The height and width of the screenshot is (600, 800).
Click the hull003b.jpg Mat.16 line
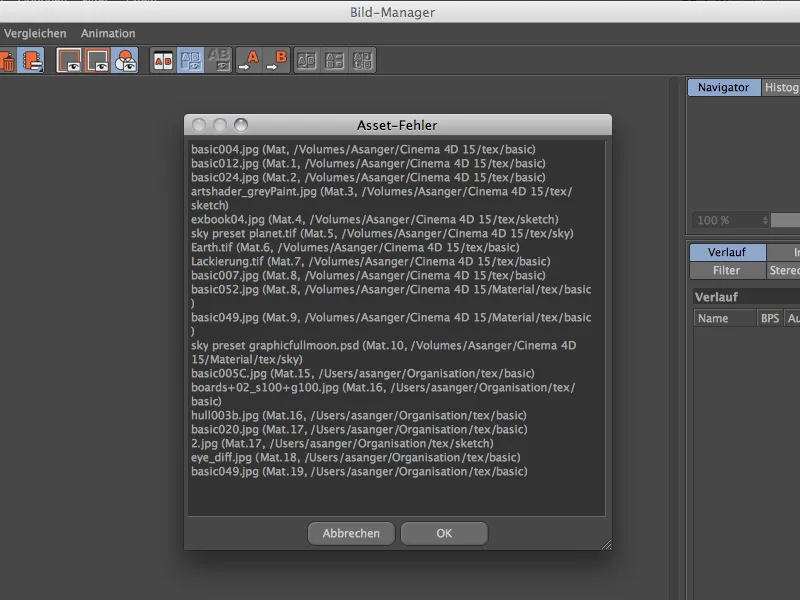[x=359, y=415]
